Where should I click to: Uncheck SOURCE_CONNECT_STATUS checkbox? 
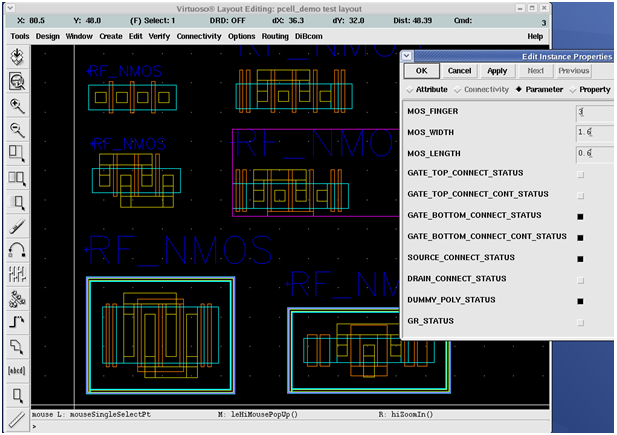(x=580, y=258)
